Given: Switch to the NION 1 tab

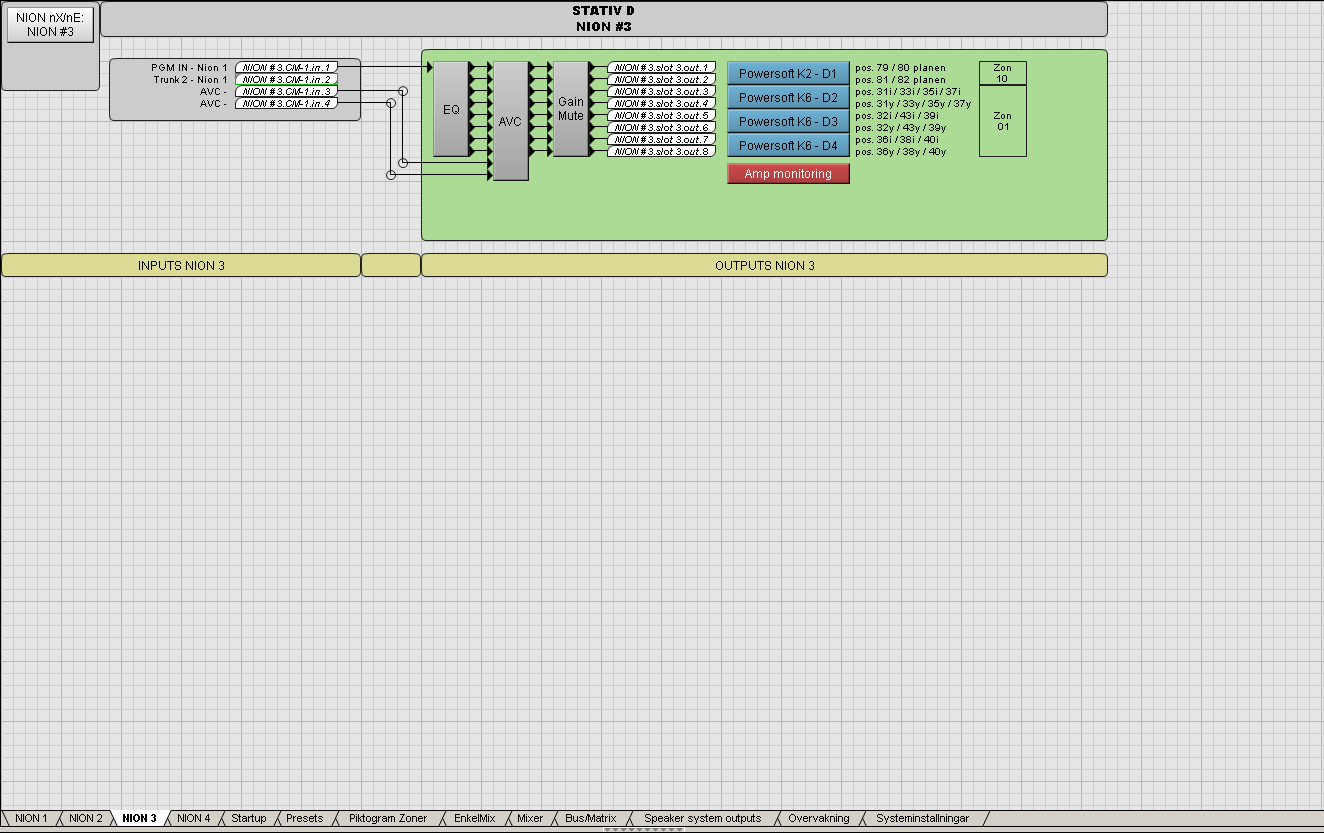Looking at the screenshot, I should click(x=31, y=818).
